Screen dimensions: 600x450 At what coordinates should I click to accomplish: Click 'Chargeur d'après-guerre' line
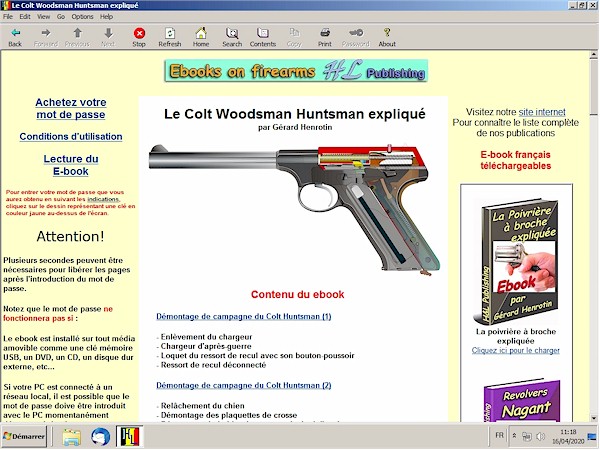(x=205, y=346)
